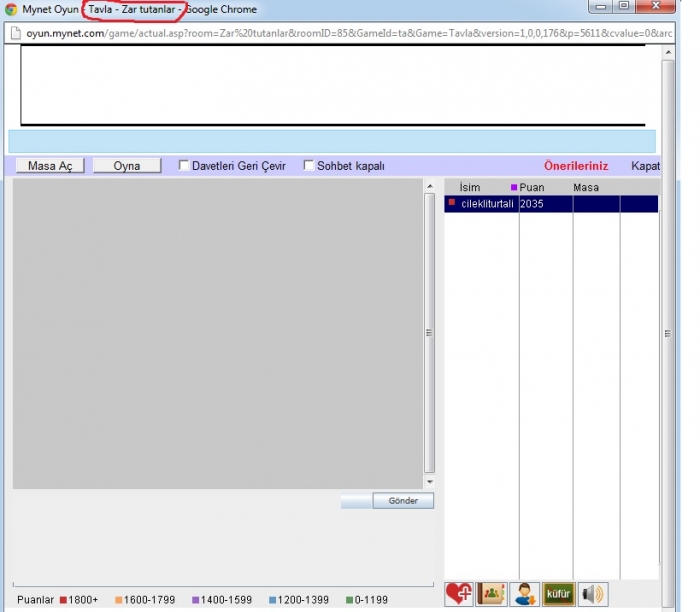This screenshot has width=700, height=612.
Task: Sort the player list by Masa column
Action: tap(586, 187)
